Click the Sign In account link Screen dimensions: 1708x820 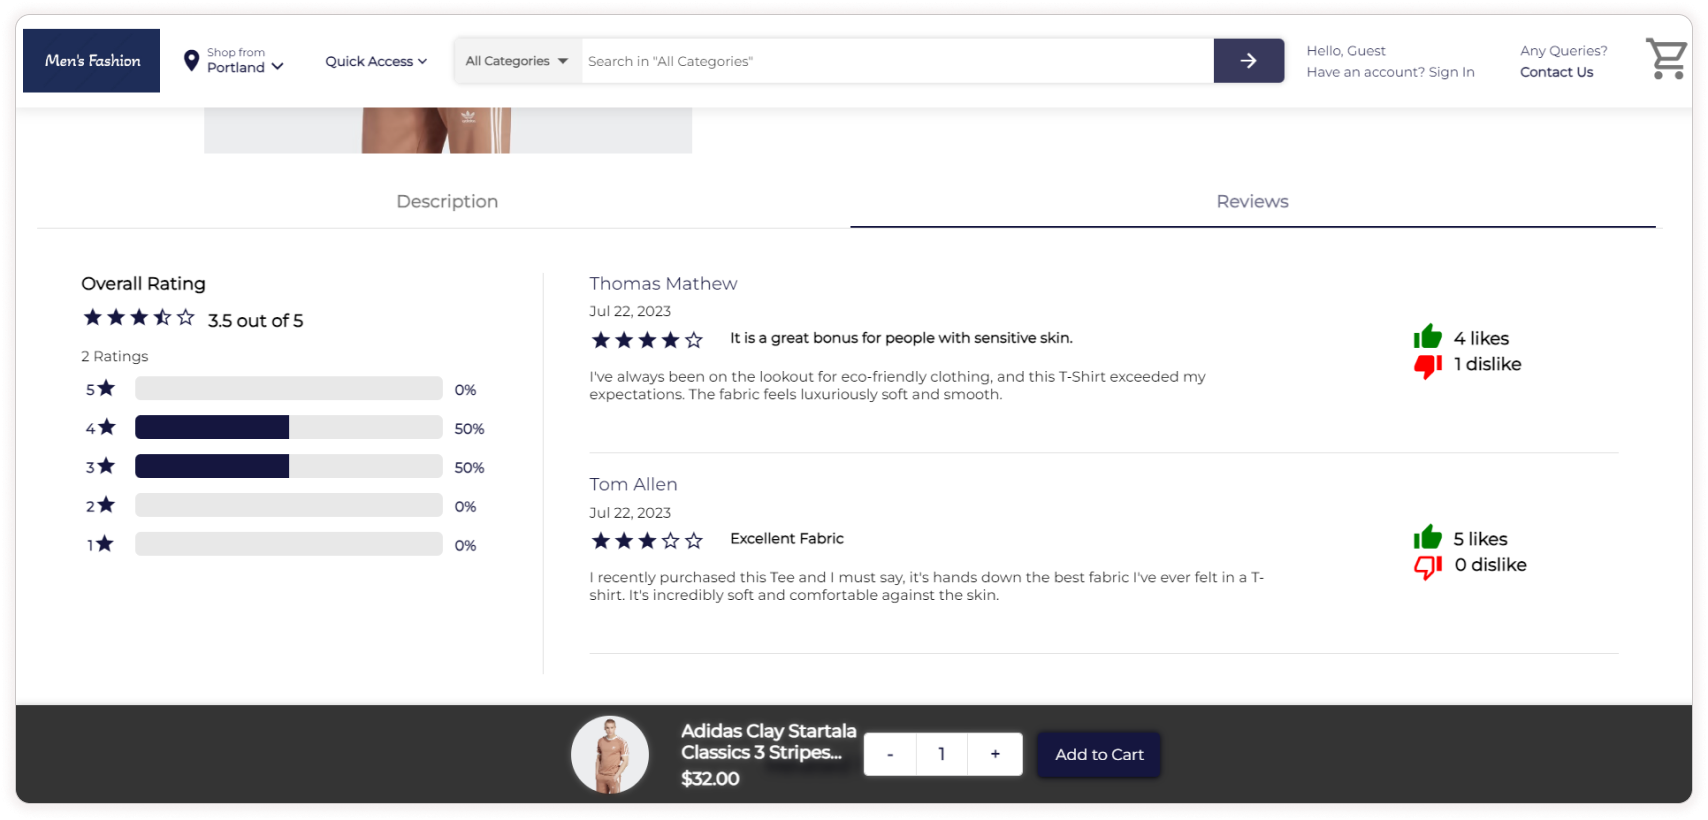1451,72
